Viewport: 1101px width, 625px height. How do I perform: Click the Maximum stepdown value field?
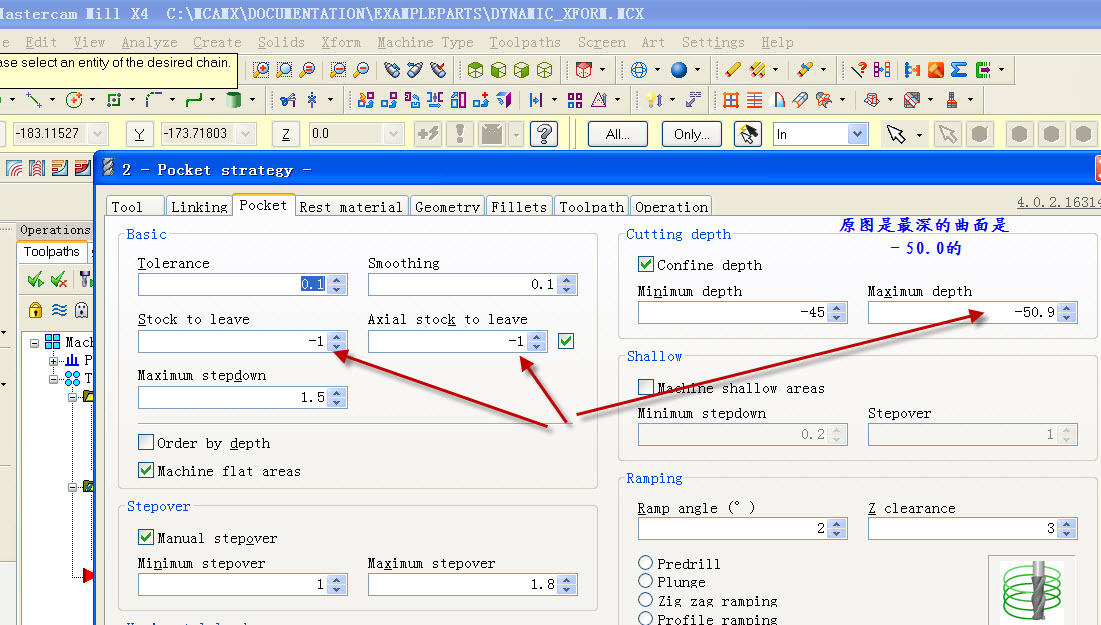pos(233,397)
